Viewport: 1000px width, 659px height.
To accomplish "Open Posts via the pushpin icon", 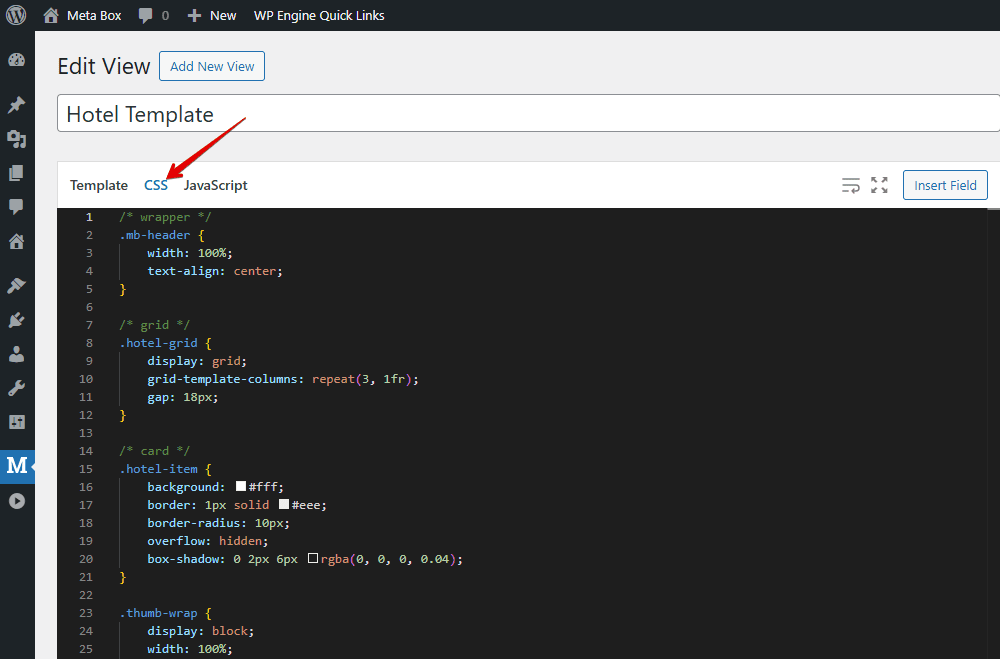I will point(16,104).
